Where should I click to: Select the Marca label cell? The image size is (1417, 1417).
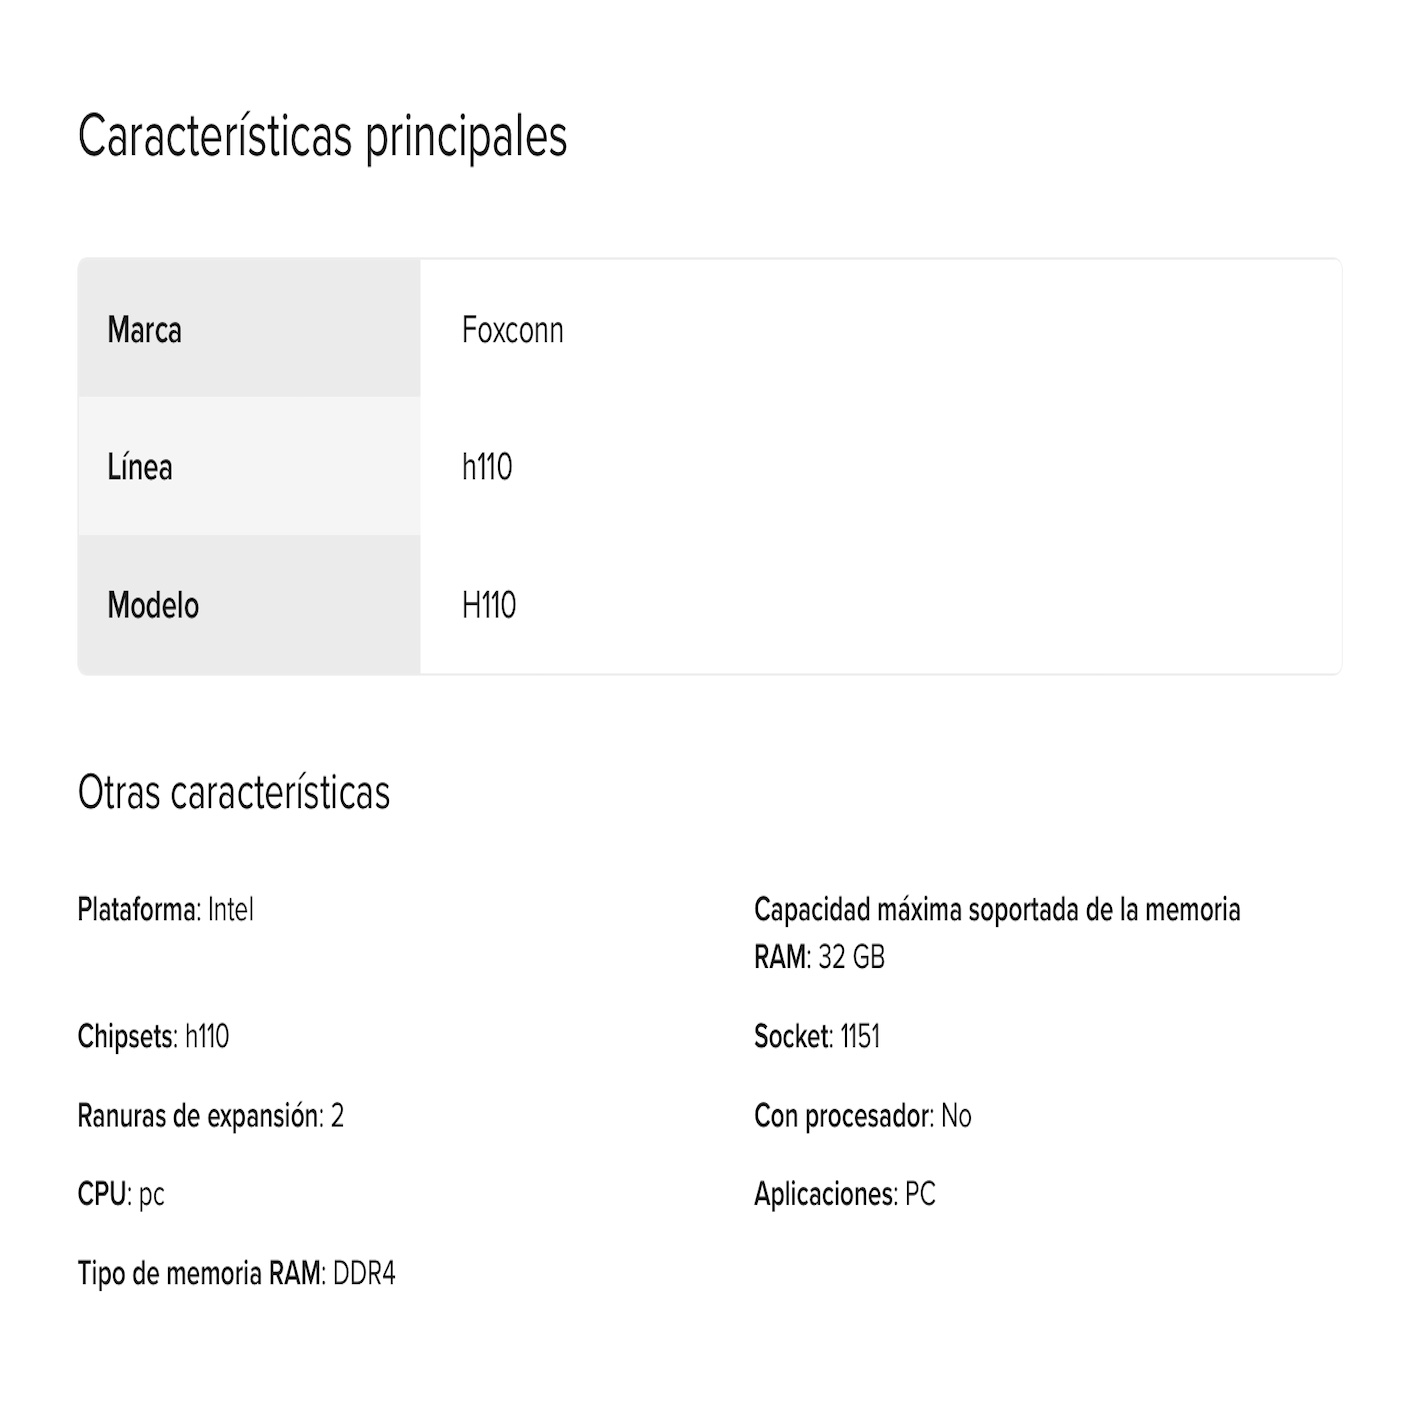[x=249, y=329]
